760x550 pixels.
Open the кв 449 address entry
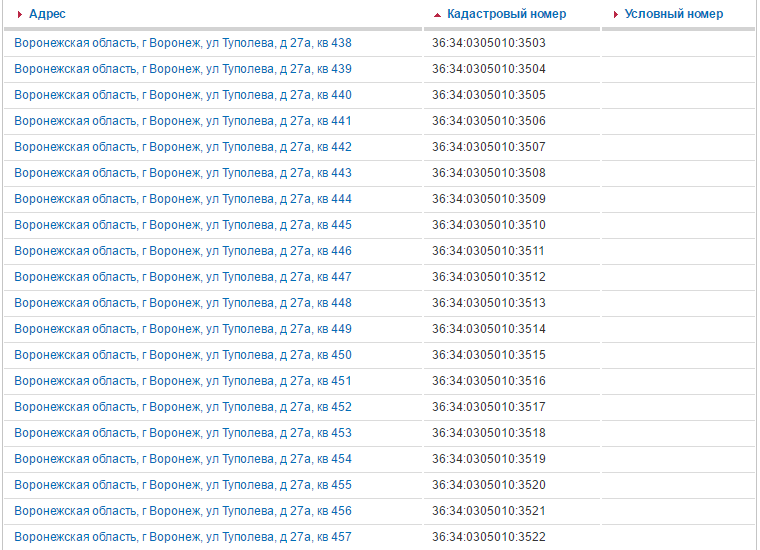click(183, 329)
